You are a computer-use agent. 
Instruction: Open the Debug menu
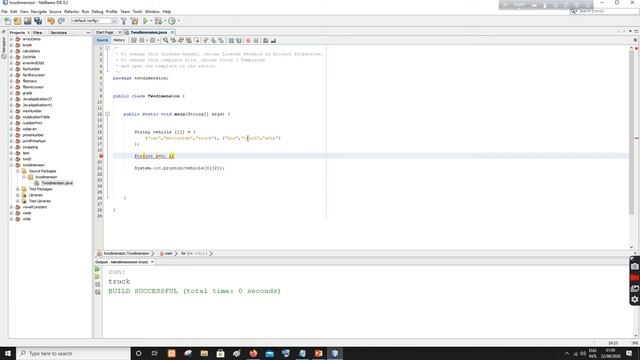97,11
